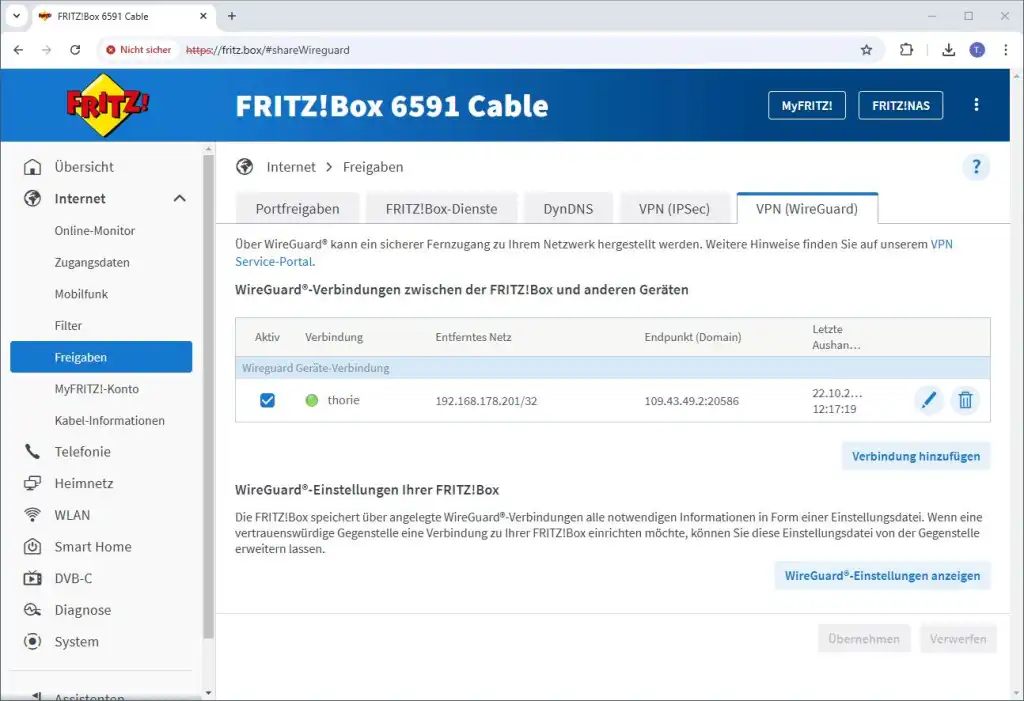Click the Heimnetz network icon

(x=32, y=483)
